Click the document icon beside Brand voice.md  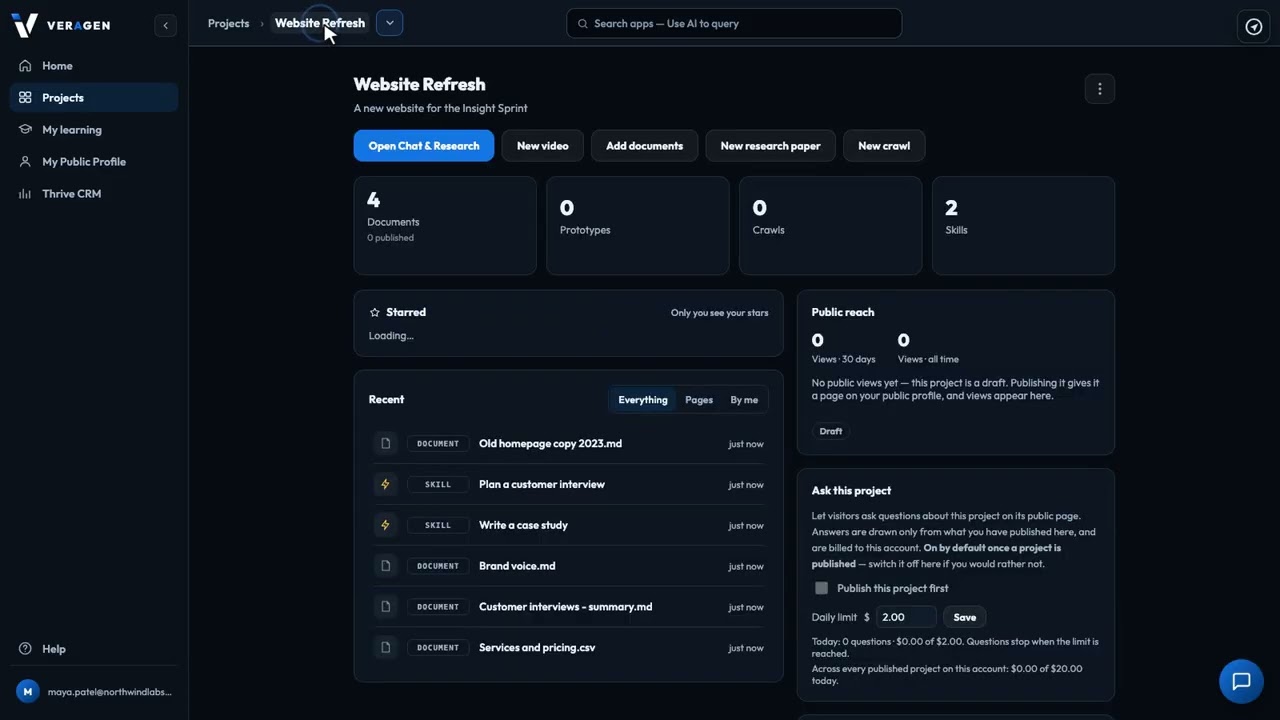point(385,566)
